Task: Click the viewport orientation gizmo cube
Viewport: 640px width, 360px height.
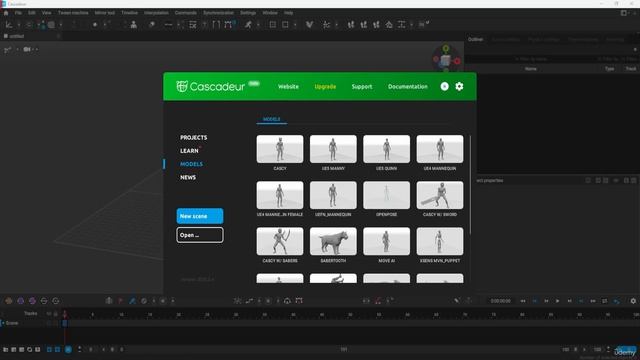Action: pyautogui.click(x=446, y=60)
